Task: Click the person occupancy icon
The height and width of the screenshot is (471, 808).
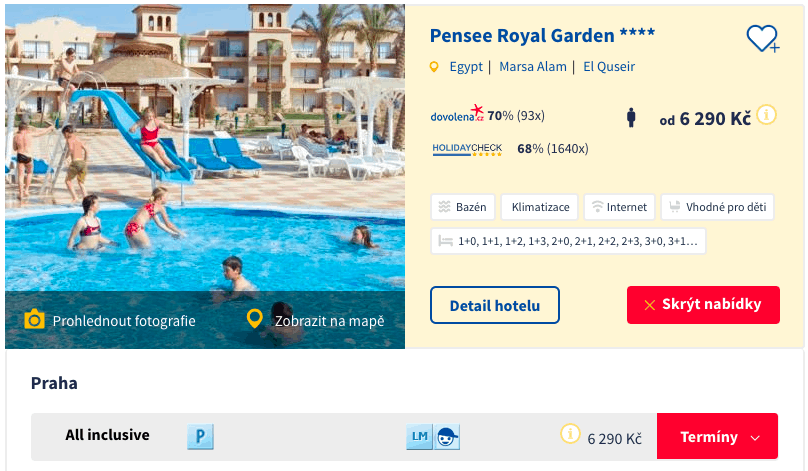Action: 631,117
